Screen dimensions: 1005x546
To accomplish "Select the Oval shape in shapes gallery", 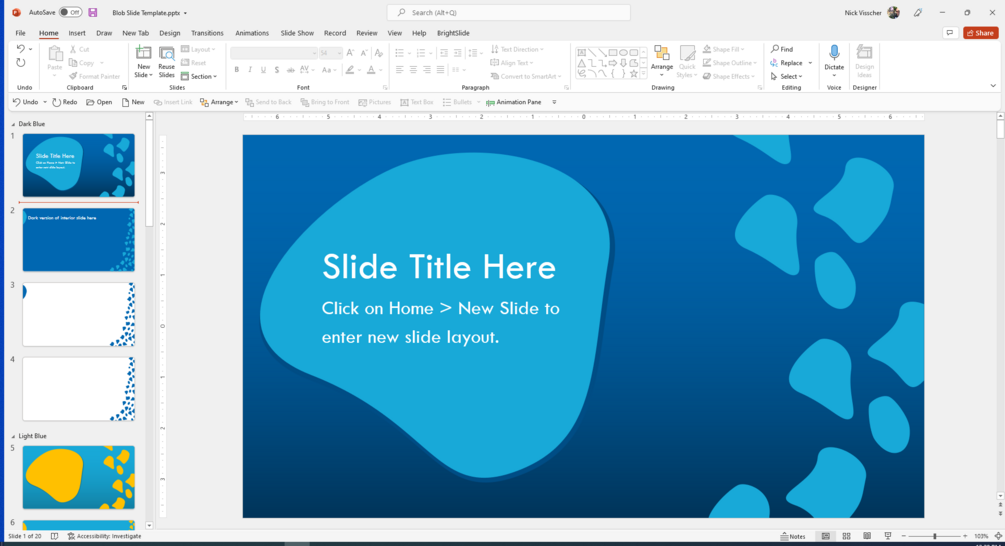I will (x=623, y=53).
